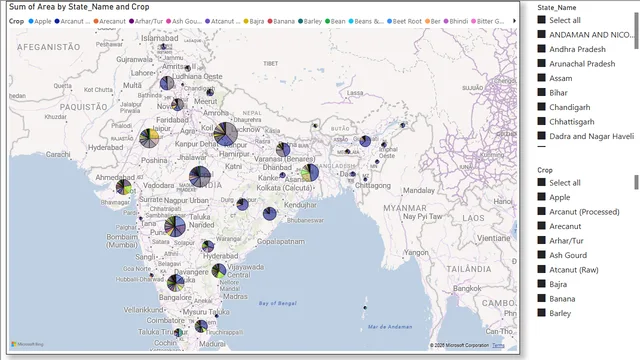Check the Barley crop checkbox
Image resolution: width=640 pixels, height=360 pixels.
point(542,313)
